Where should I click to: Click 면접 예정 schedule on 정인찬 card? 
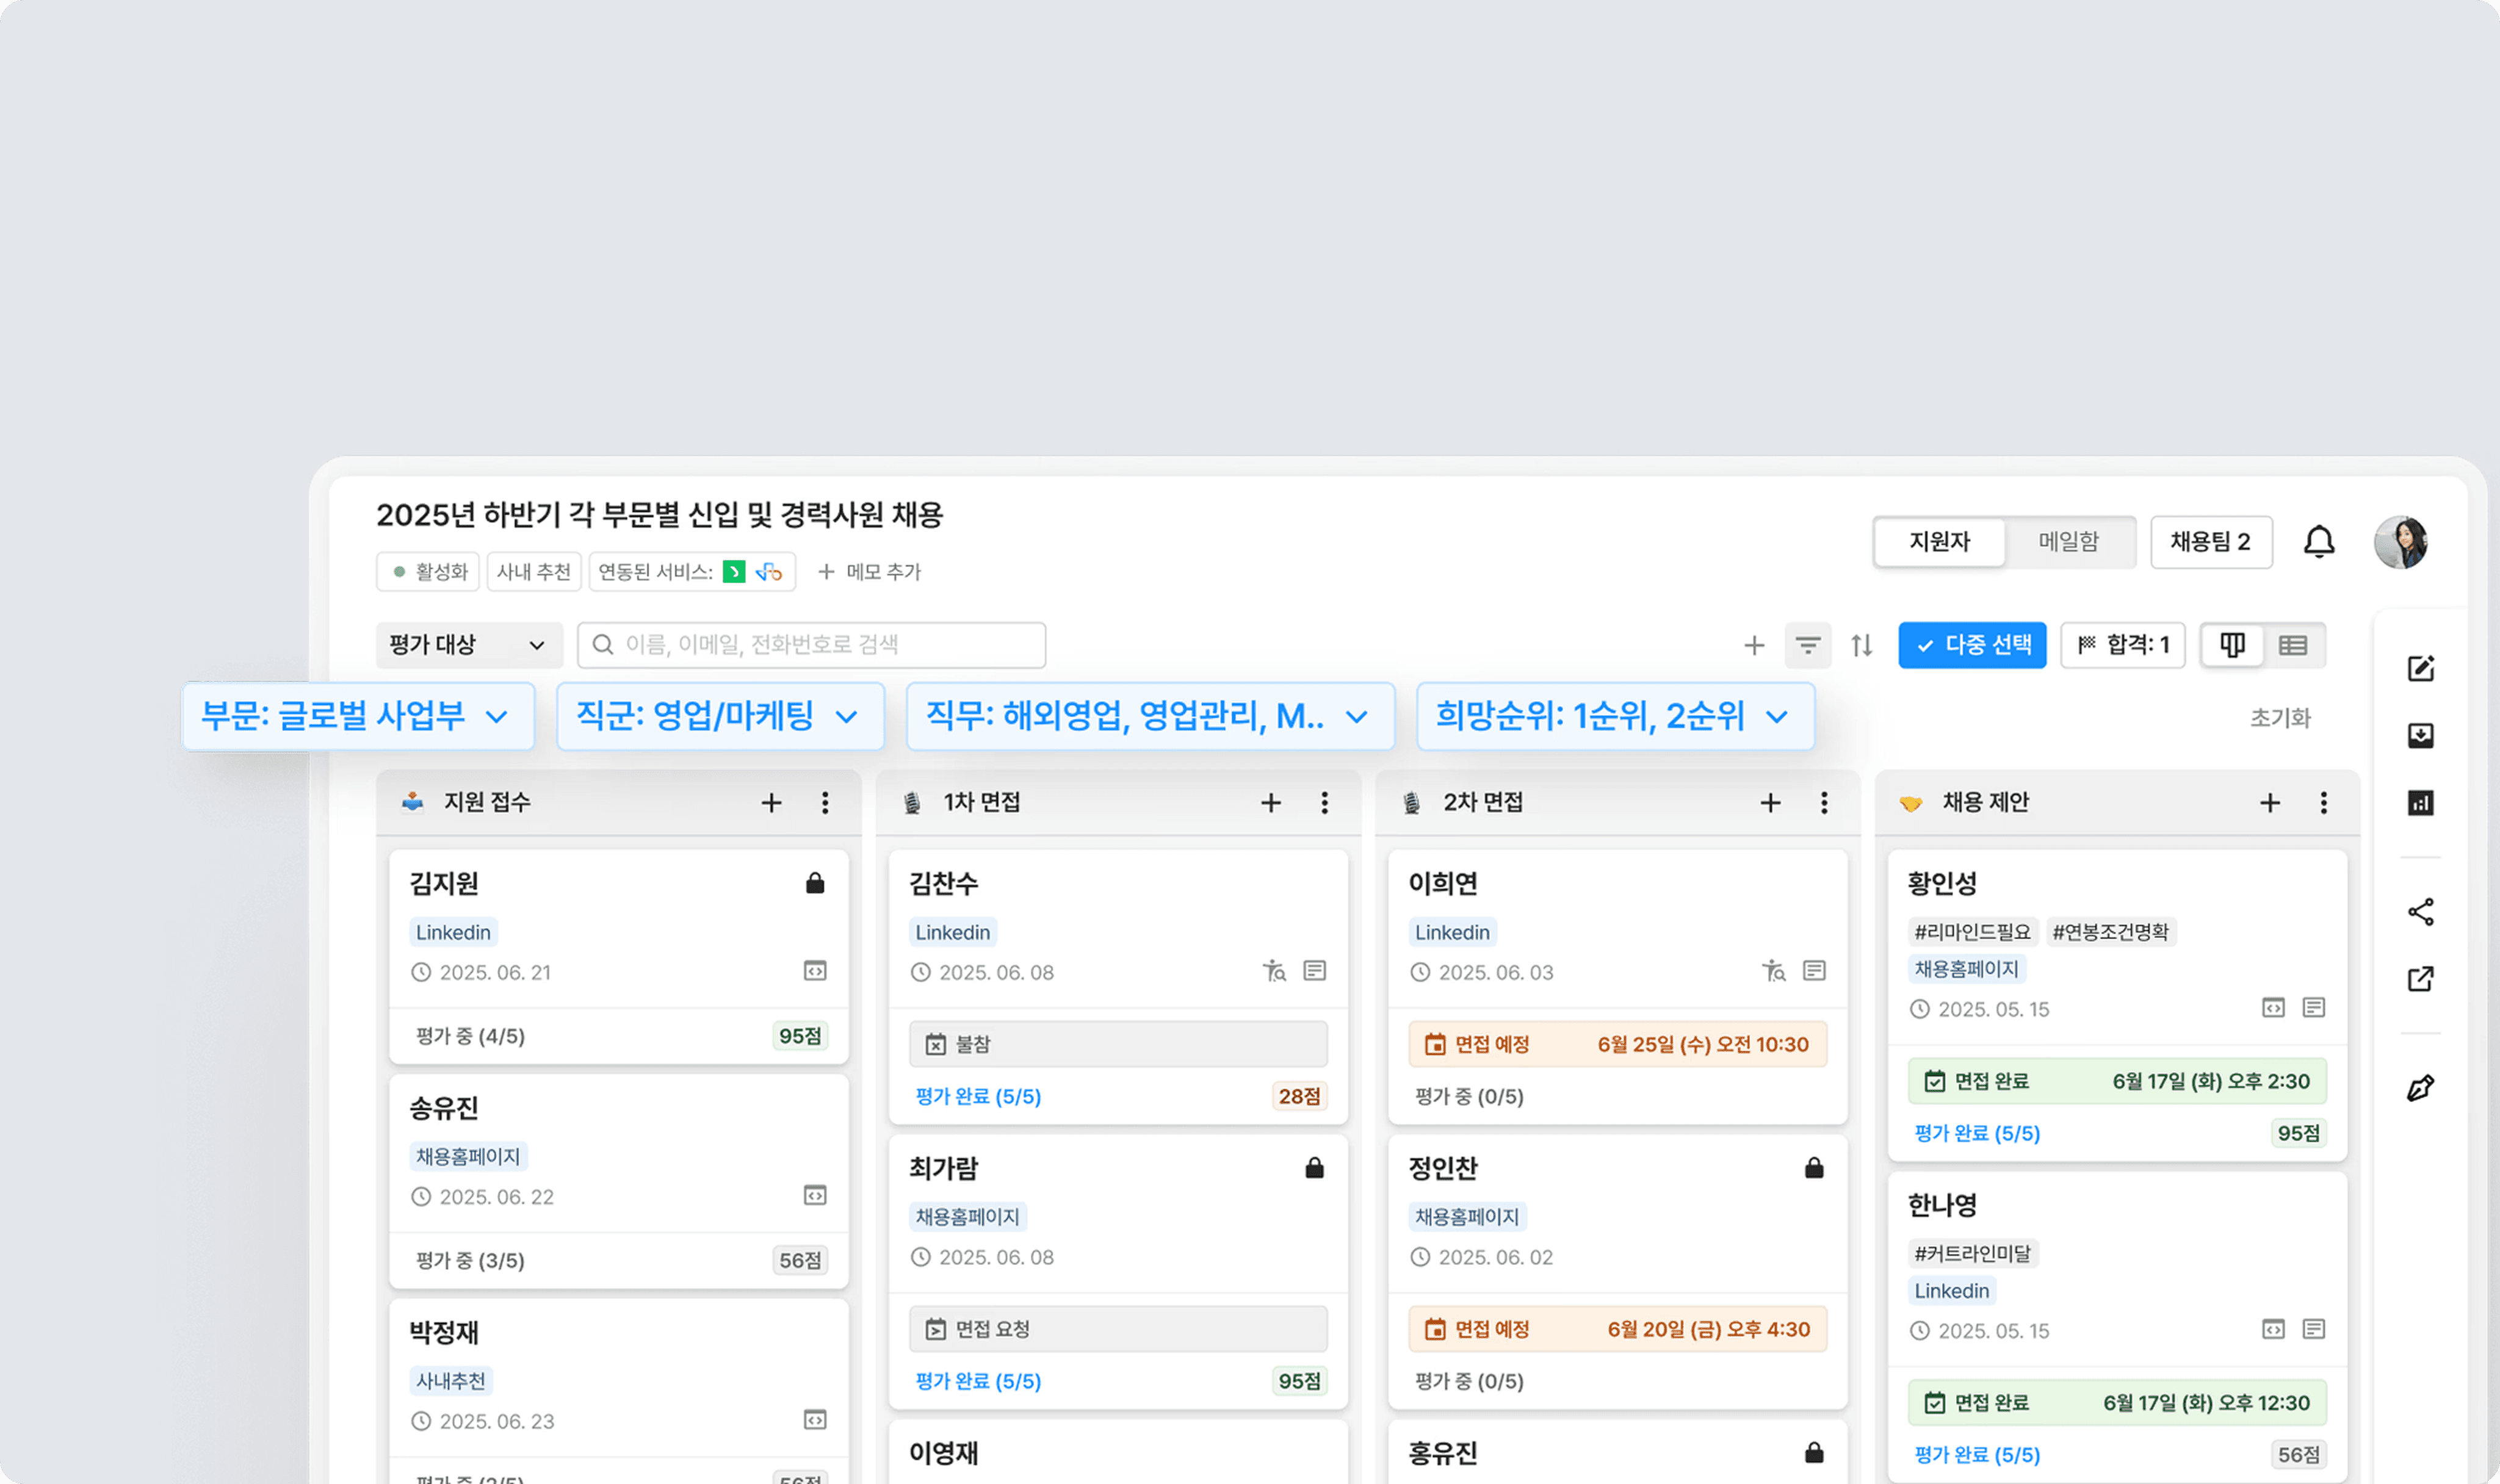tap(1617, 1329)
